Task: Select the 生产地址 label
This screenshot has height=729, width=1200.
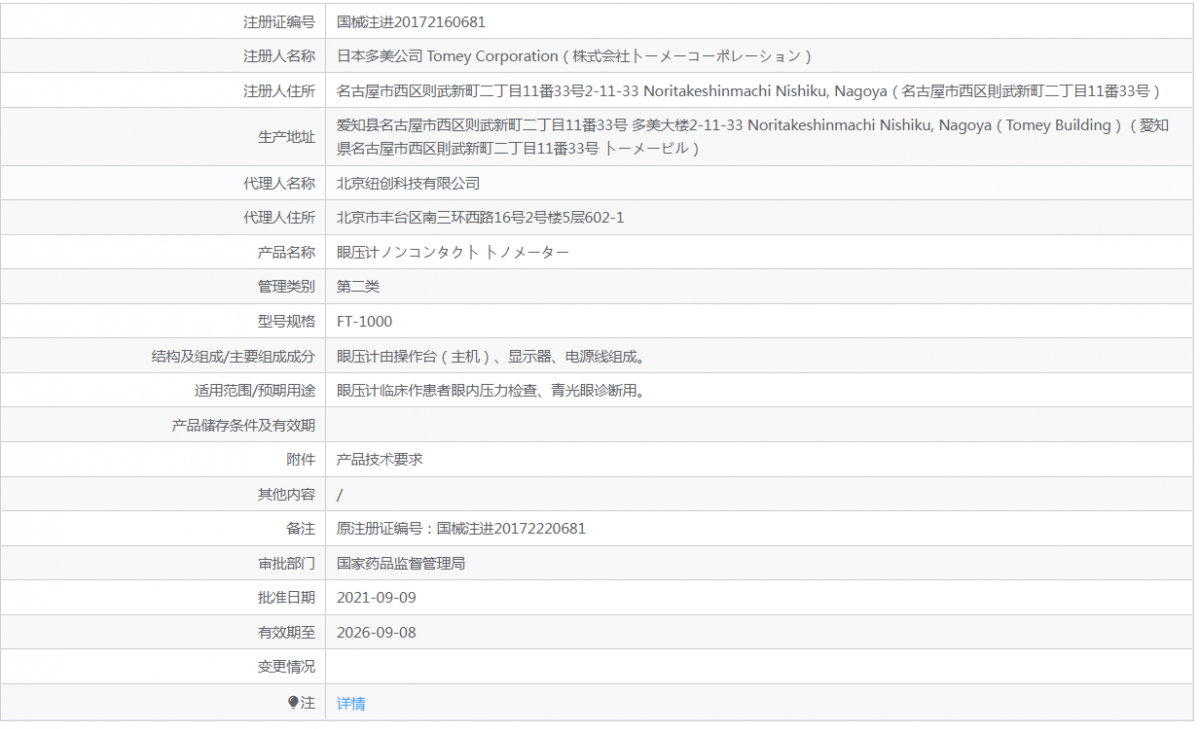Action: 286,137
